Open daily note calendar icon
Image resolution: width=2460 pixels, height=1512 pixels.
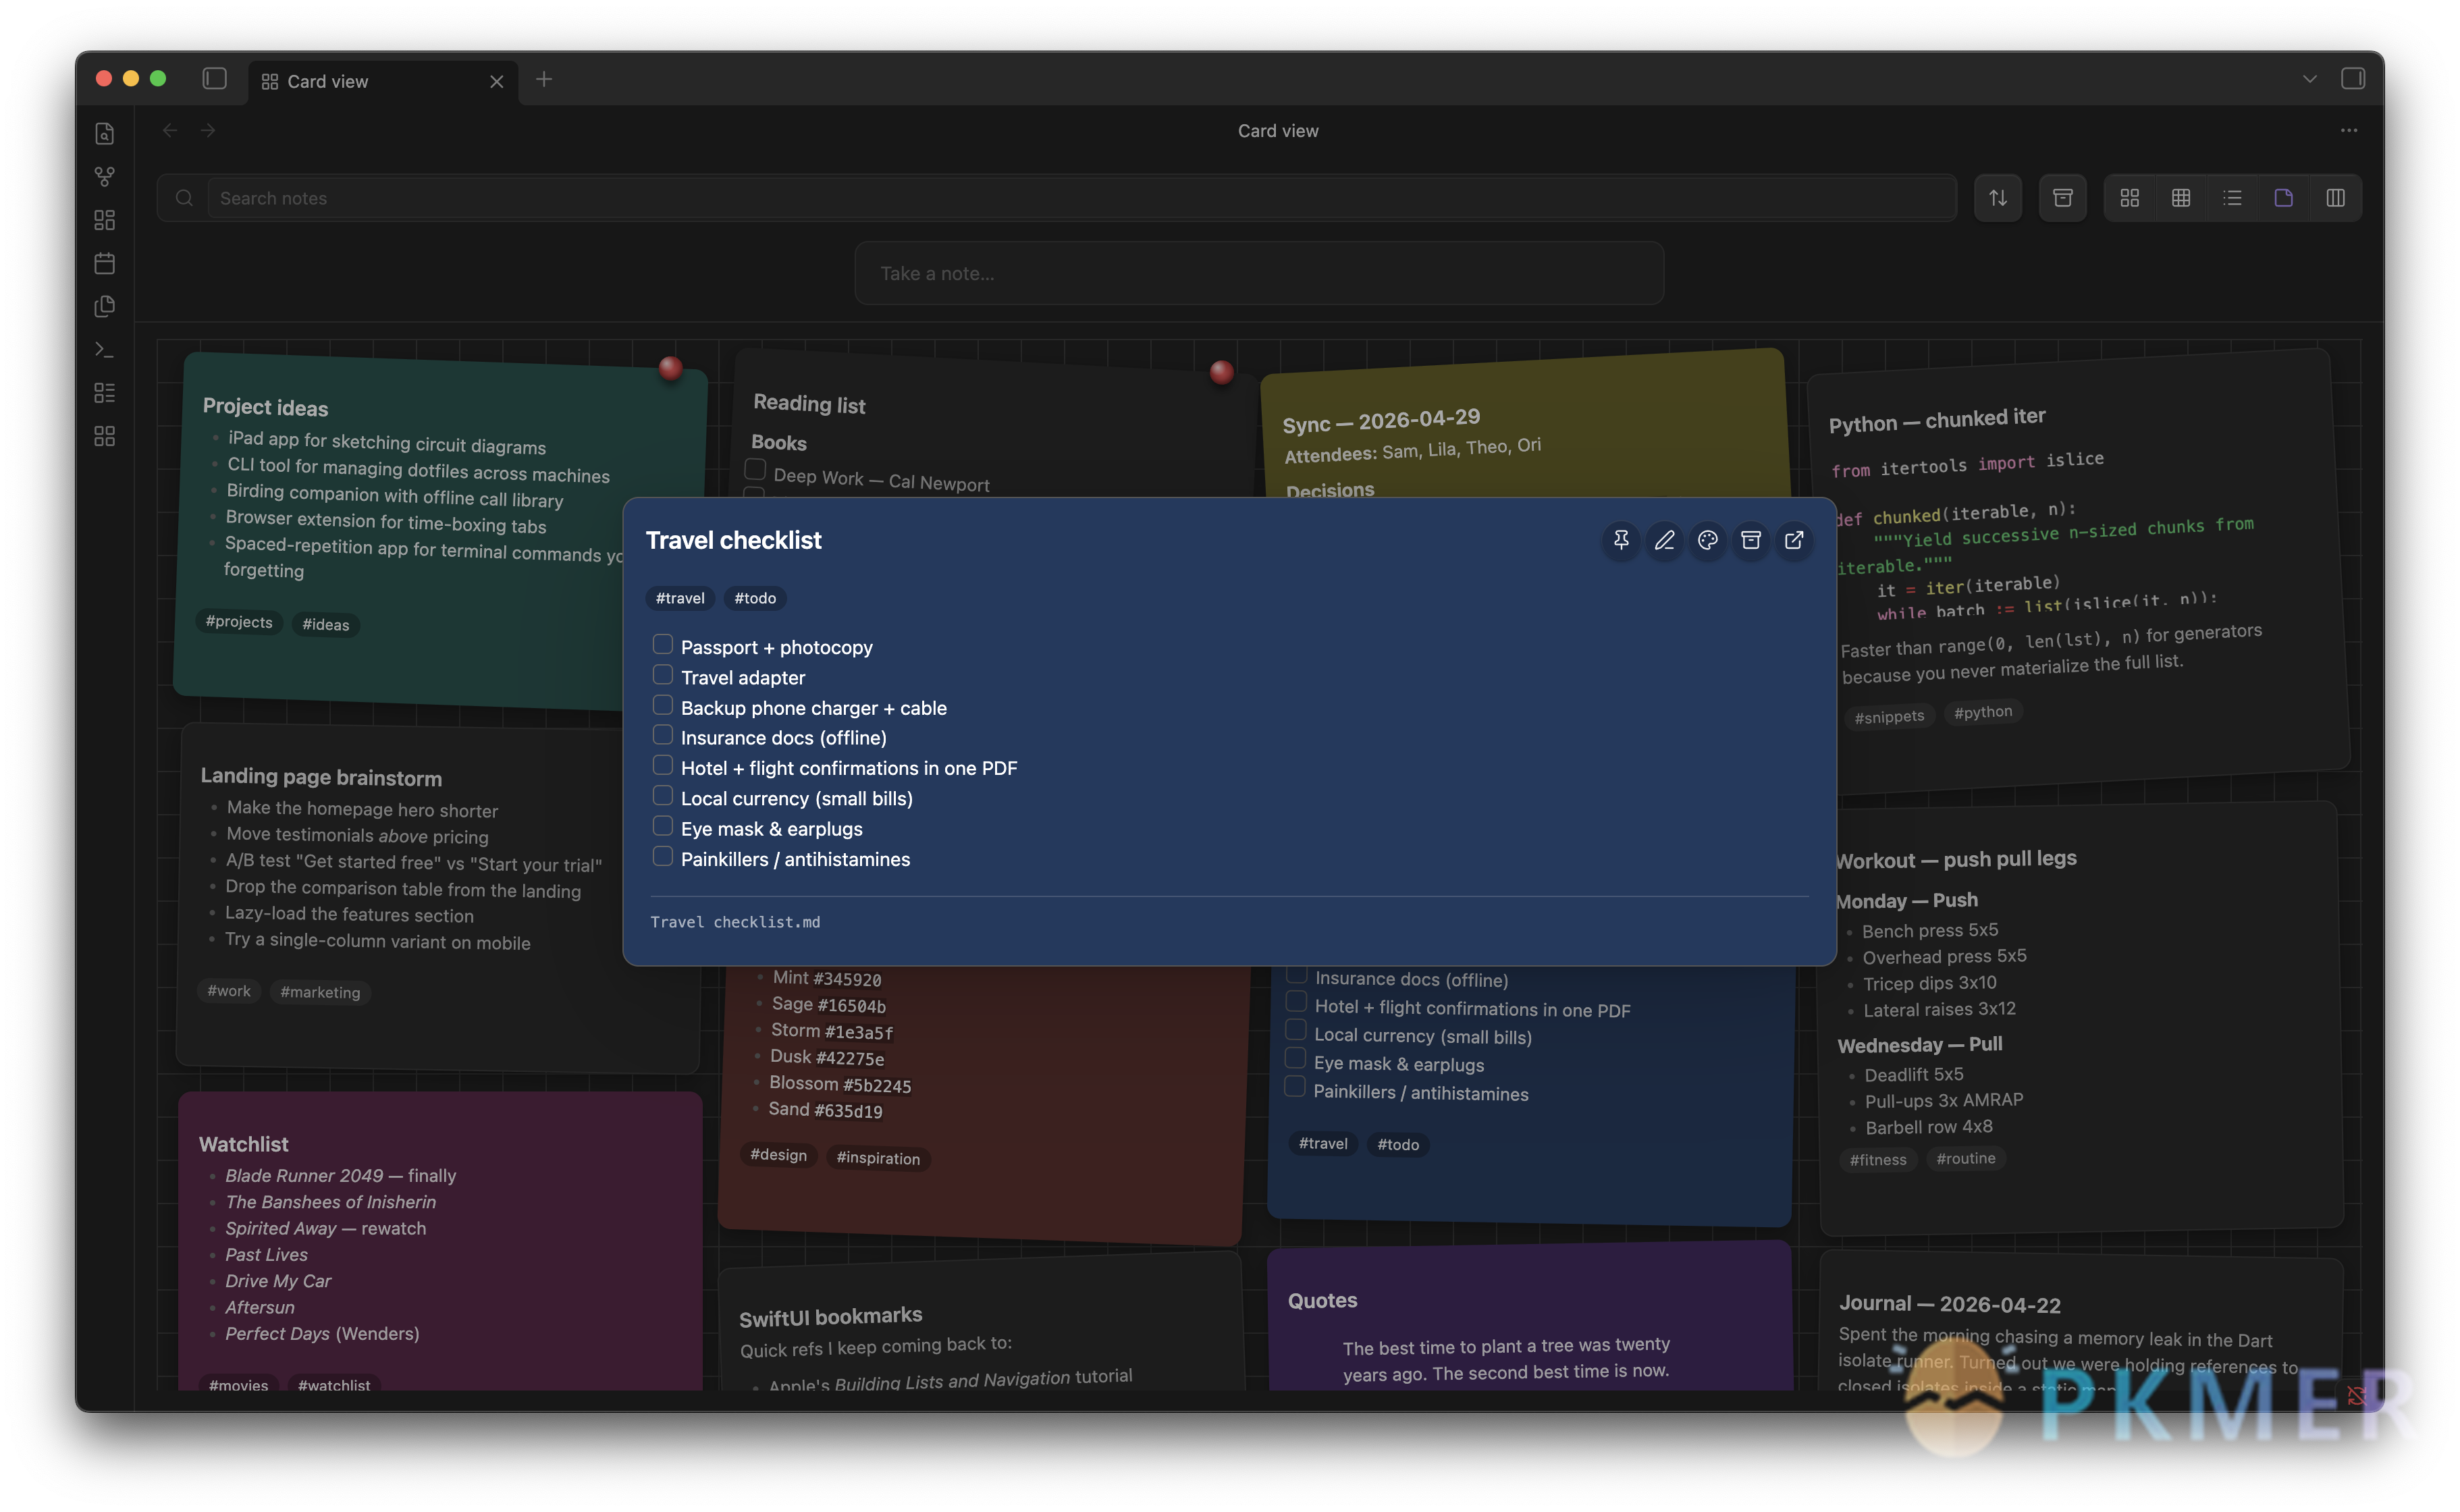pos(104,263)
